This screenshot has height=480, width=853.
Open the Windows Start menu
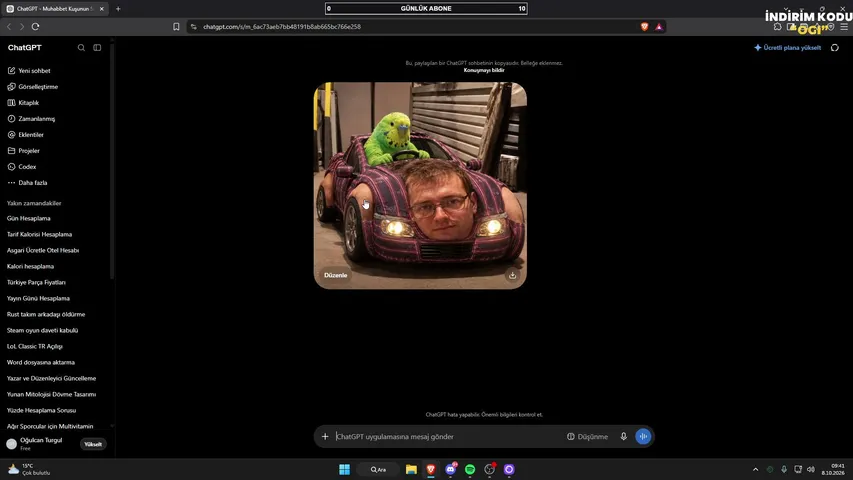pyautogui.click(x=344, y=470)
